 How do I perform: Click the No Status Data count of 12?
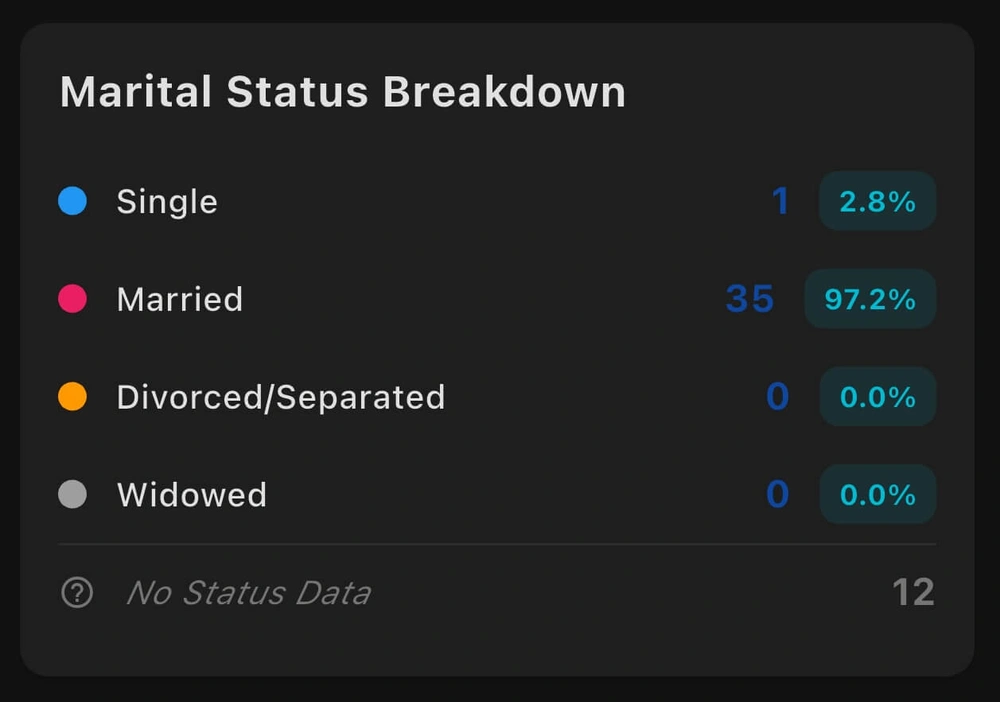913,592
